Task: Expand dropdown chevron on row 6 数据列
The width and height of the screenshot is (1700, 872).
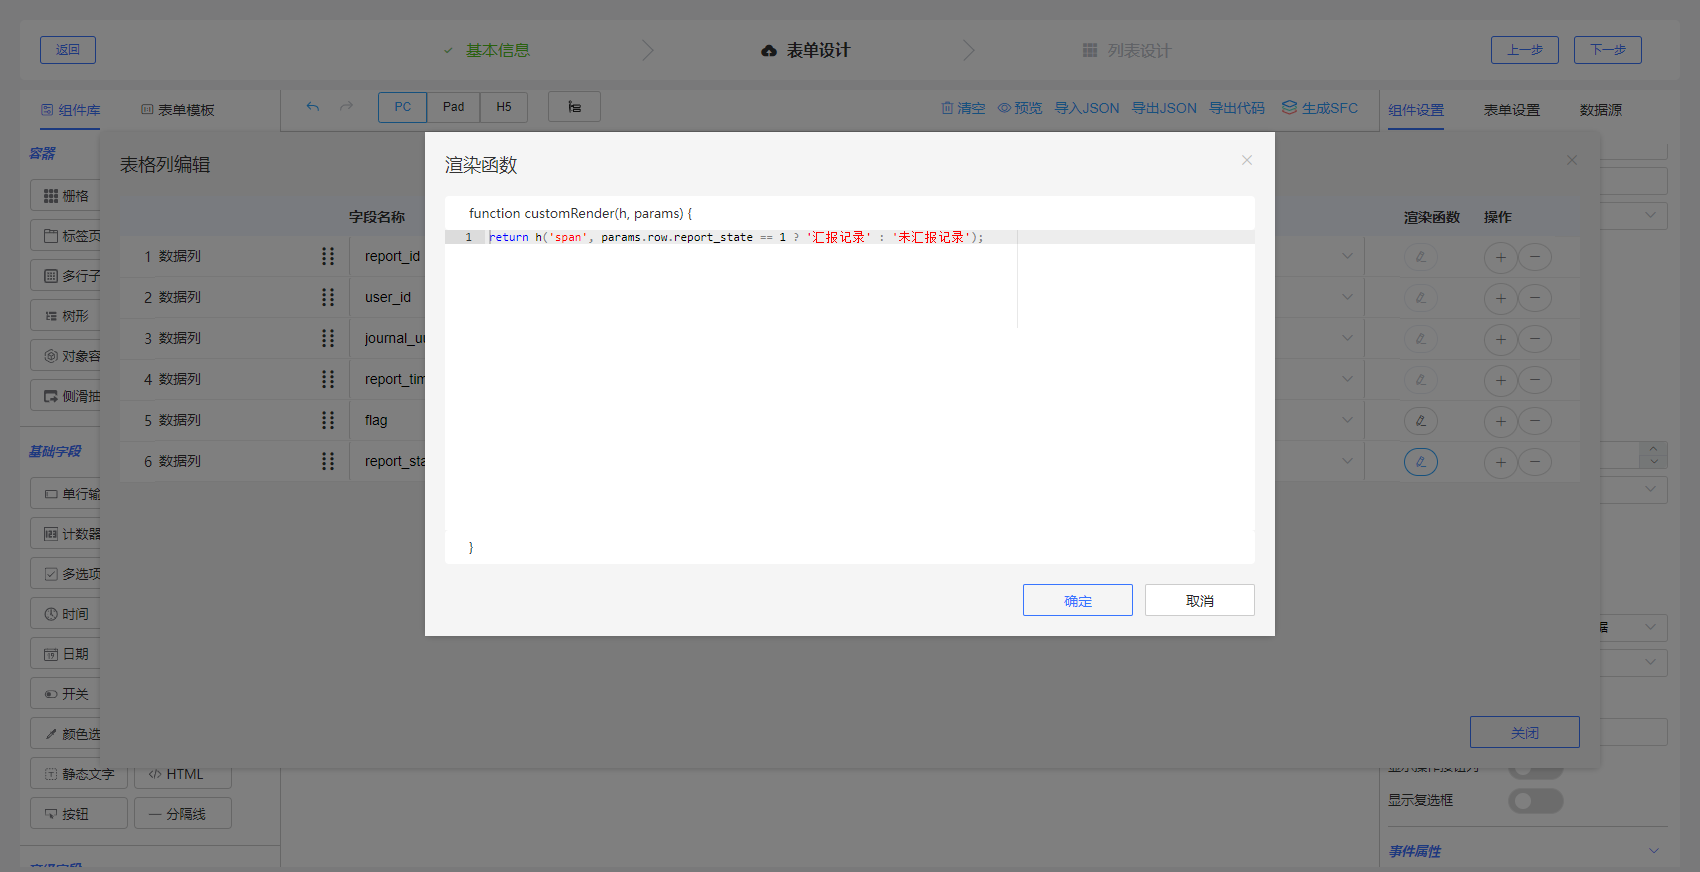Action: coord(1347,461)
